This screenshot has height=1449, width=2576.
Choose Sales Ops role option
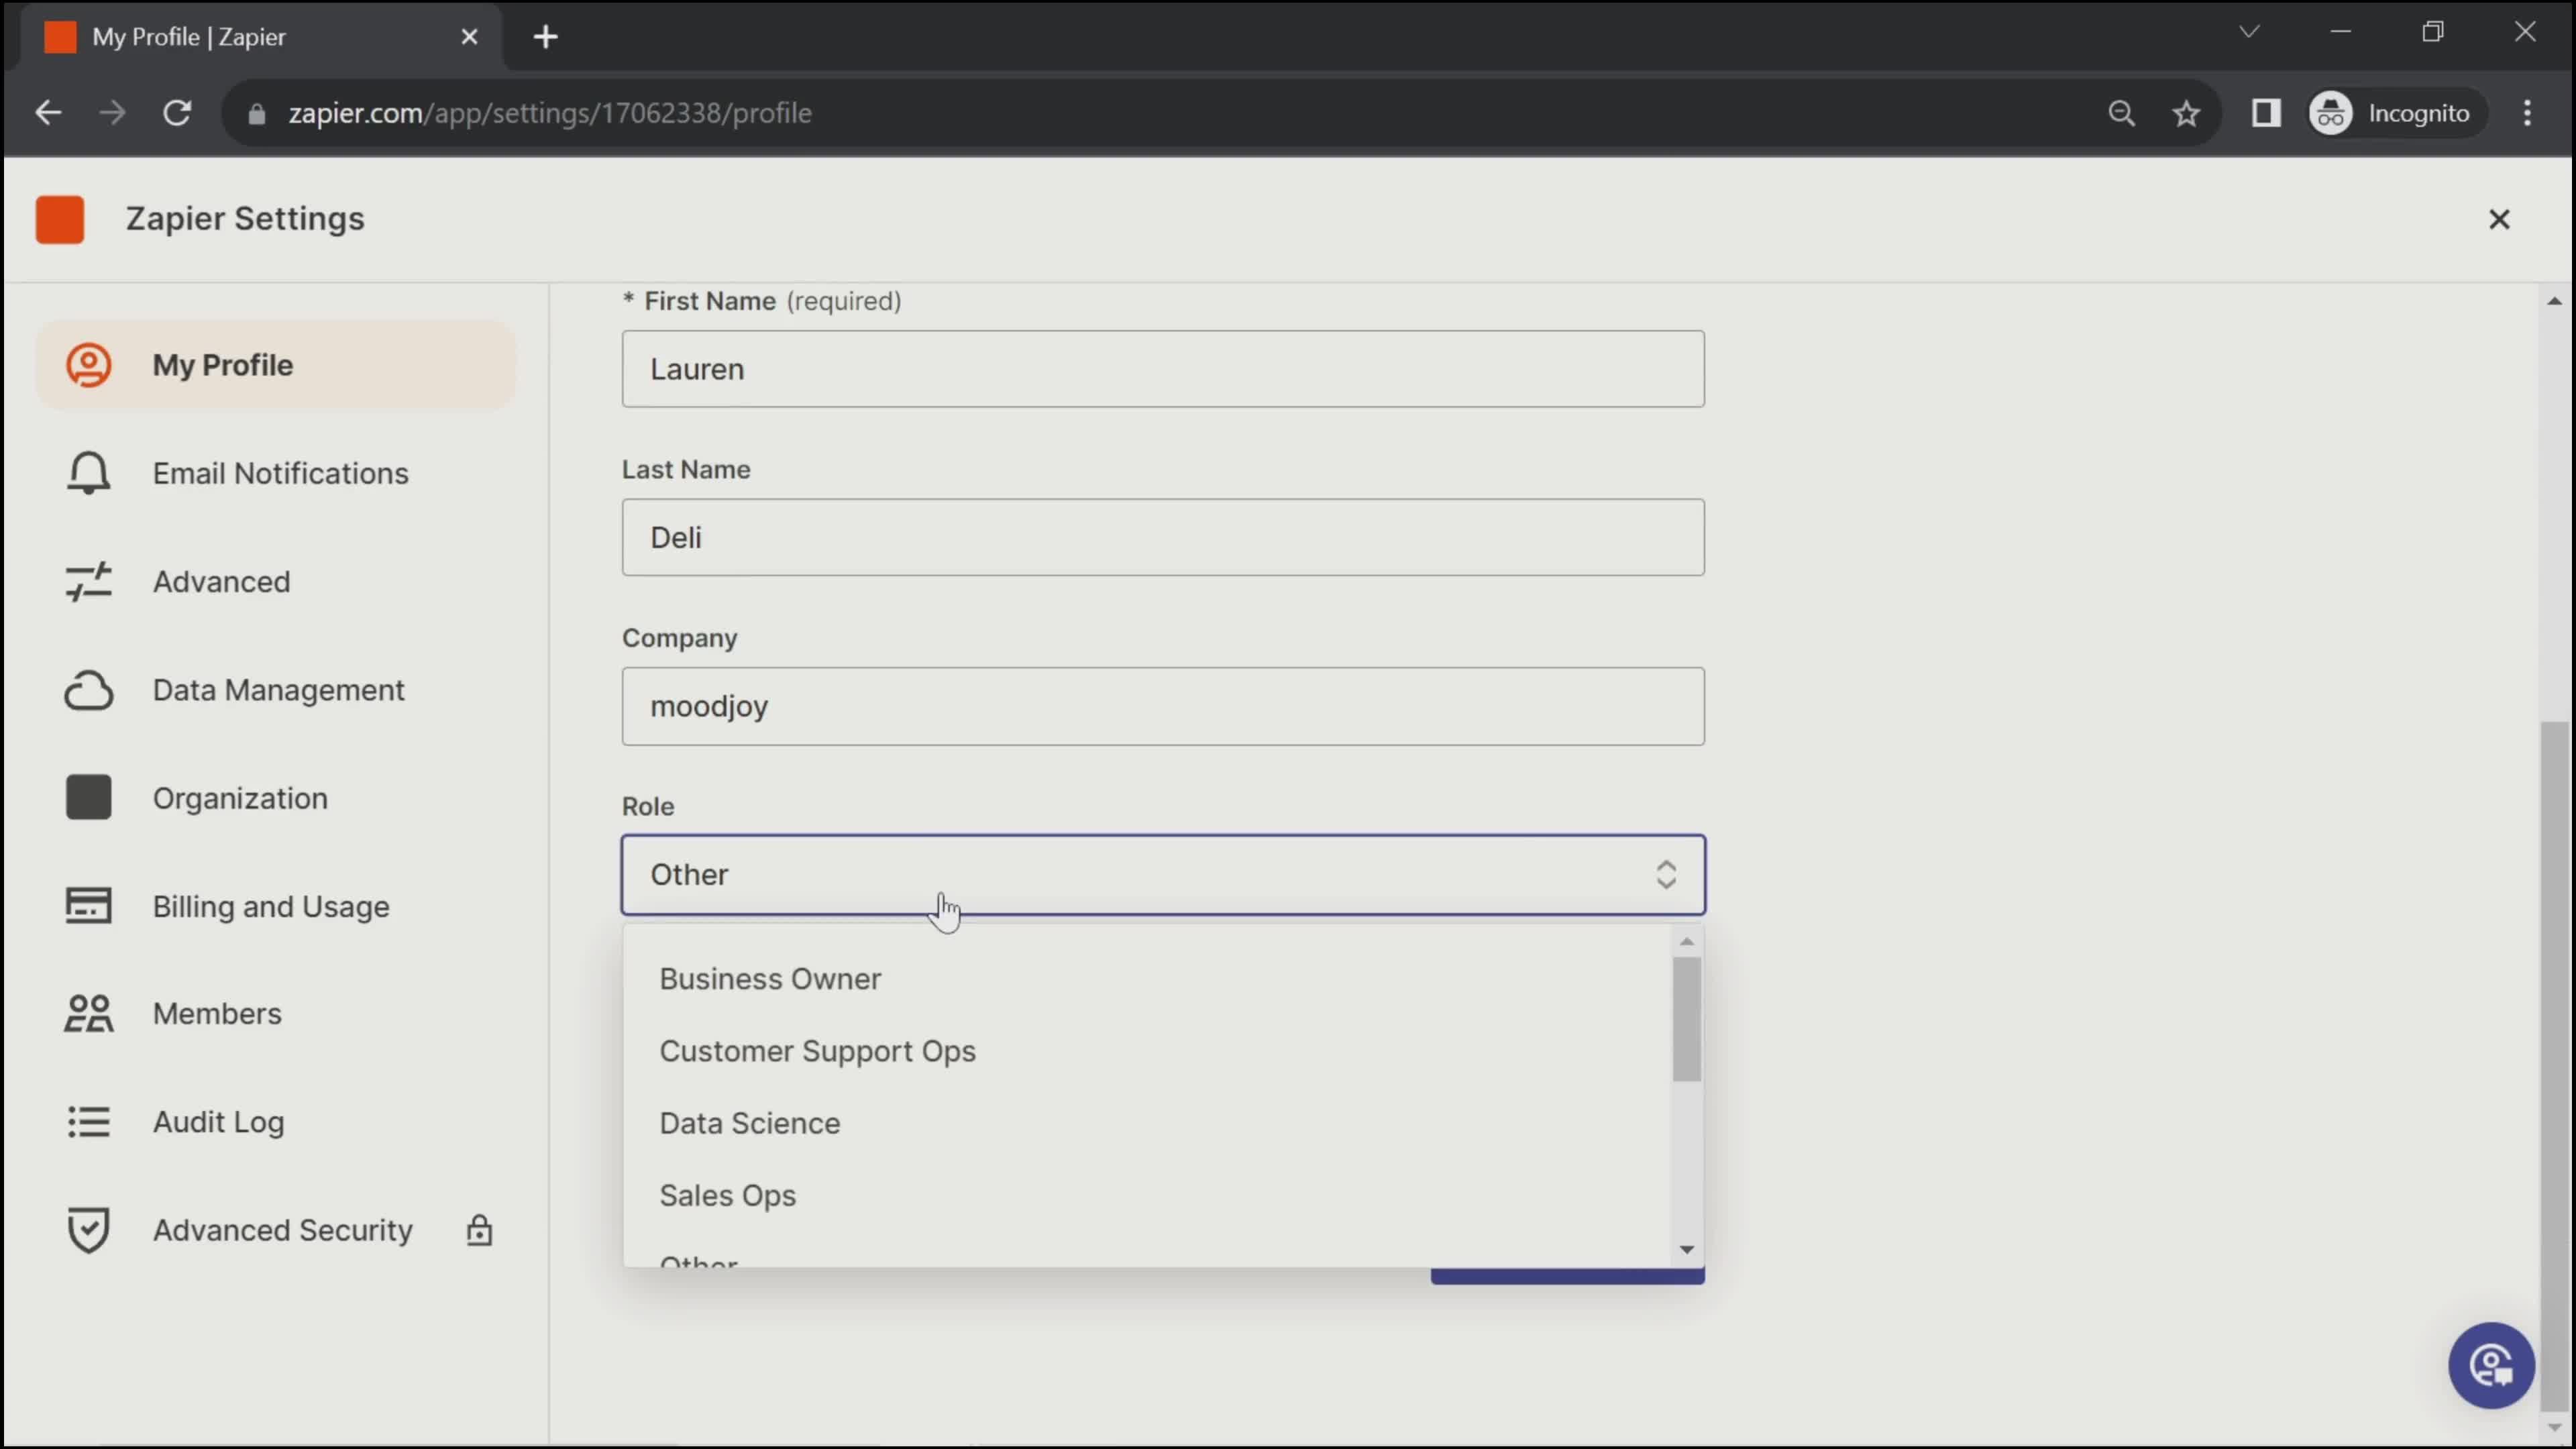click(x=1146, y=1195)
